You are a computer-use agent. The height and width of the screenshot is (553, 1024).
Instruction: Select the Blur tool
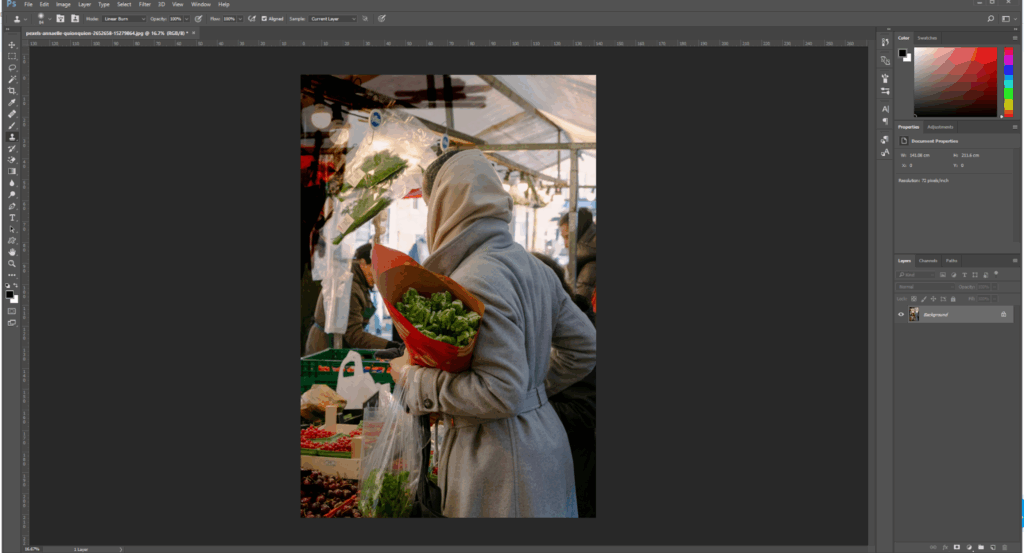pos(12,183)
